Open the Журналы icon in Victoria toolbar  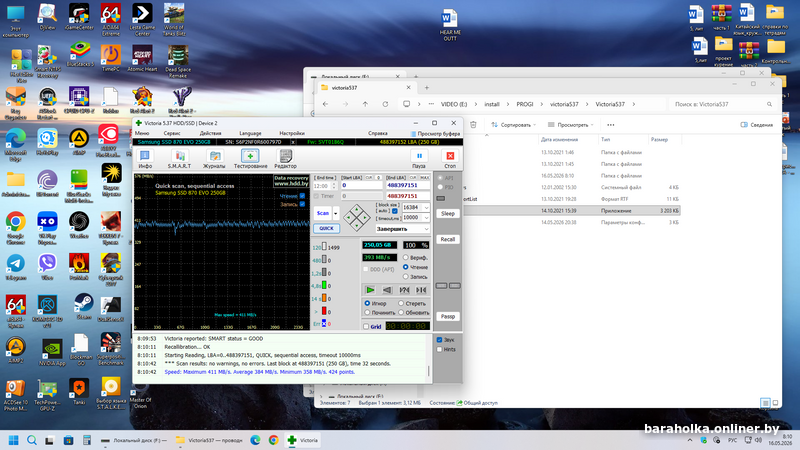tap(215, 156)
